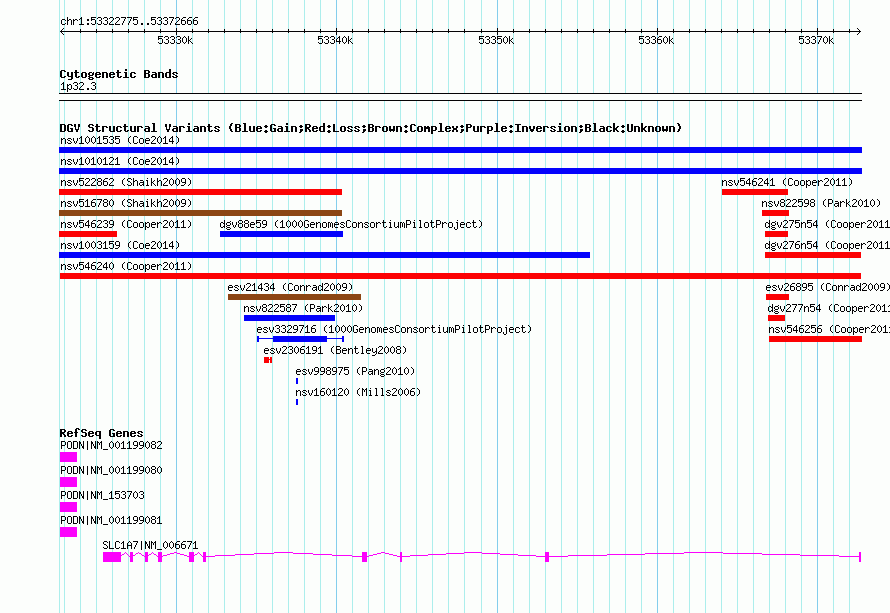Click the 1p32.3 band label
Image resolution: width=890 pixels, height=613 pixels.
click(x=78, y=86)
